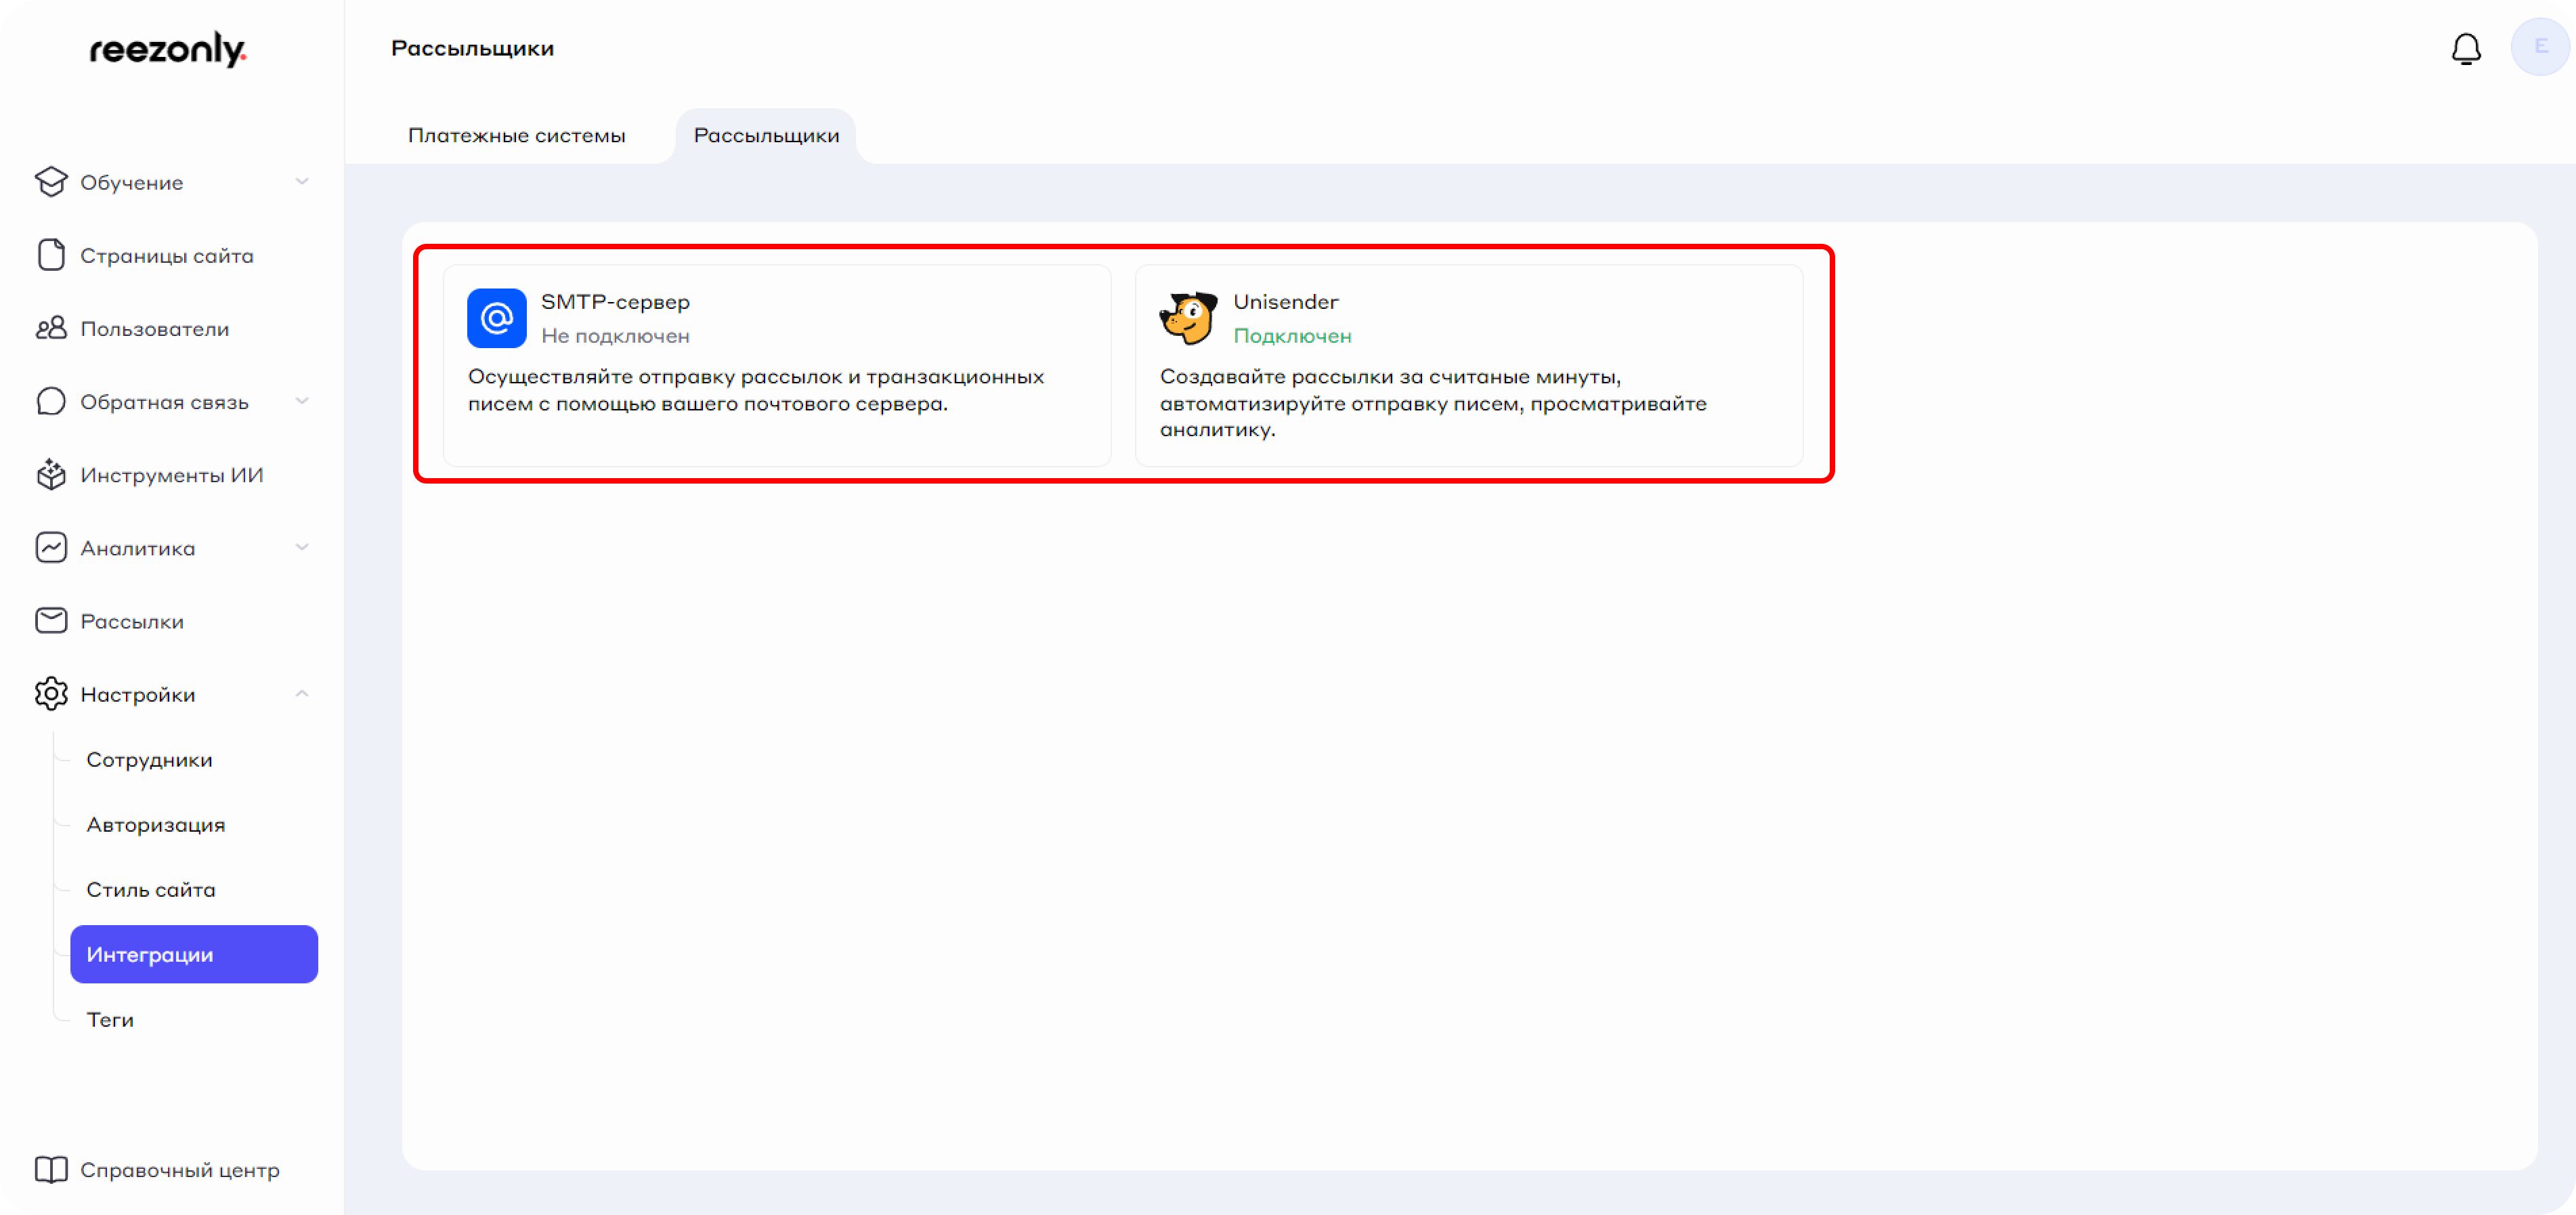Expand the Аналитика section chevron
2576x1215 pixels.
[302, 547]
